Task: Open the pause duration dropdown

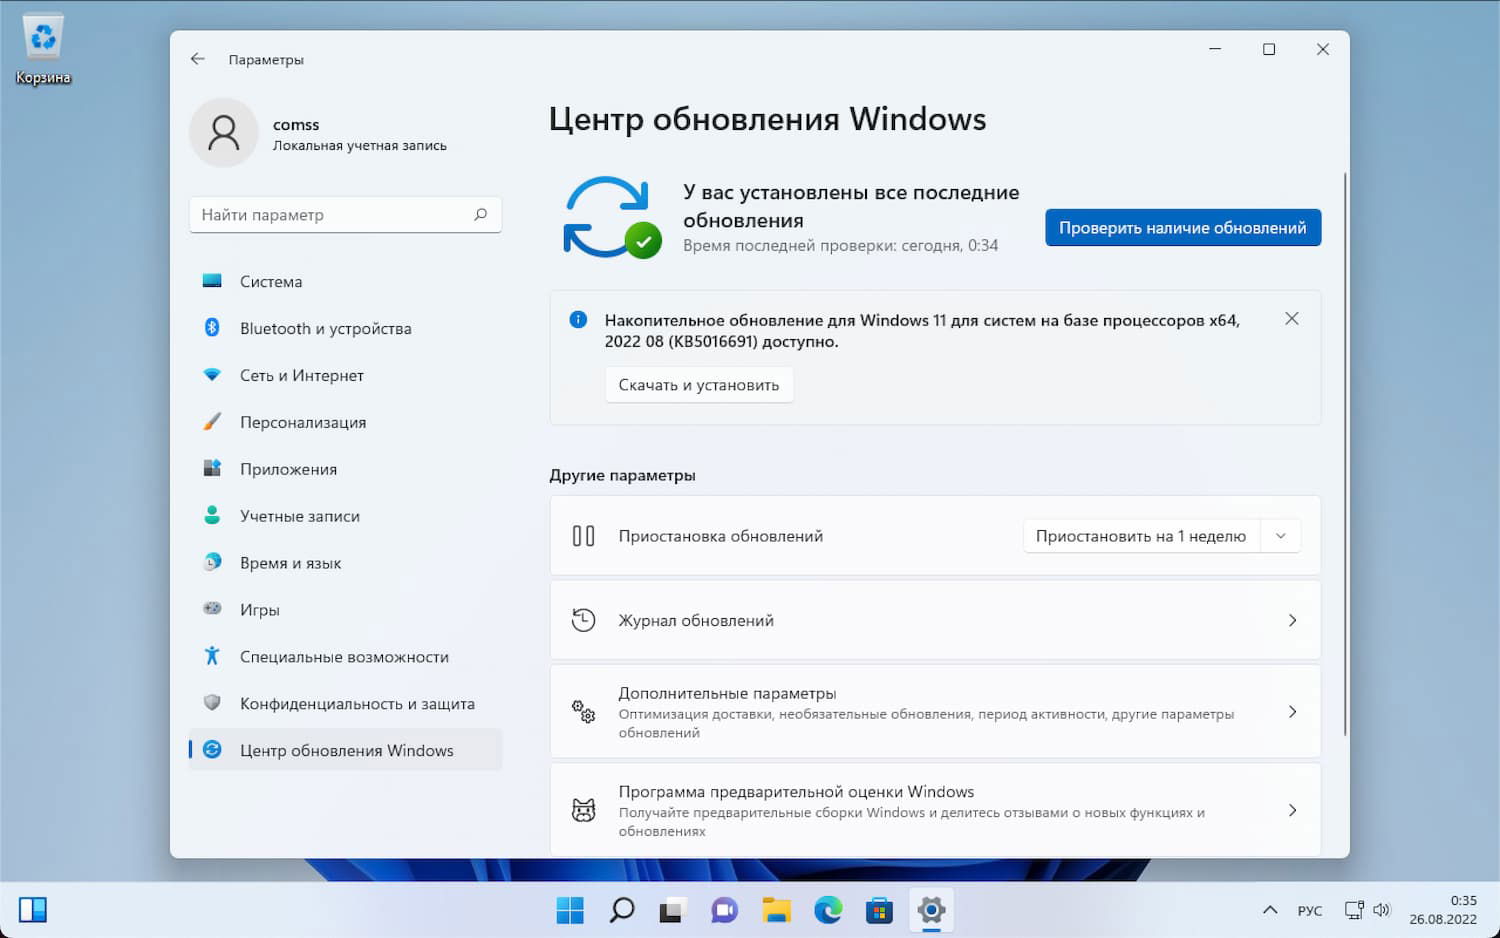Action: pyautogui.click(x=1281, y=535)
